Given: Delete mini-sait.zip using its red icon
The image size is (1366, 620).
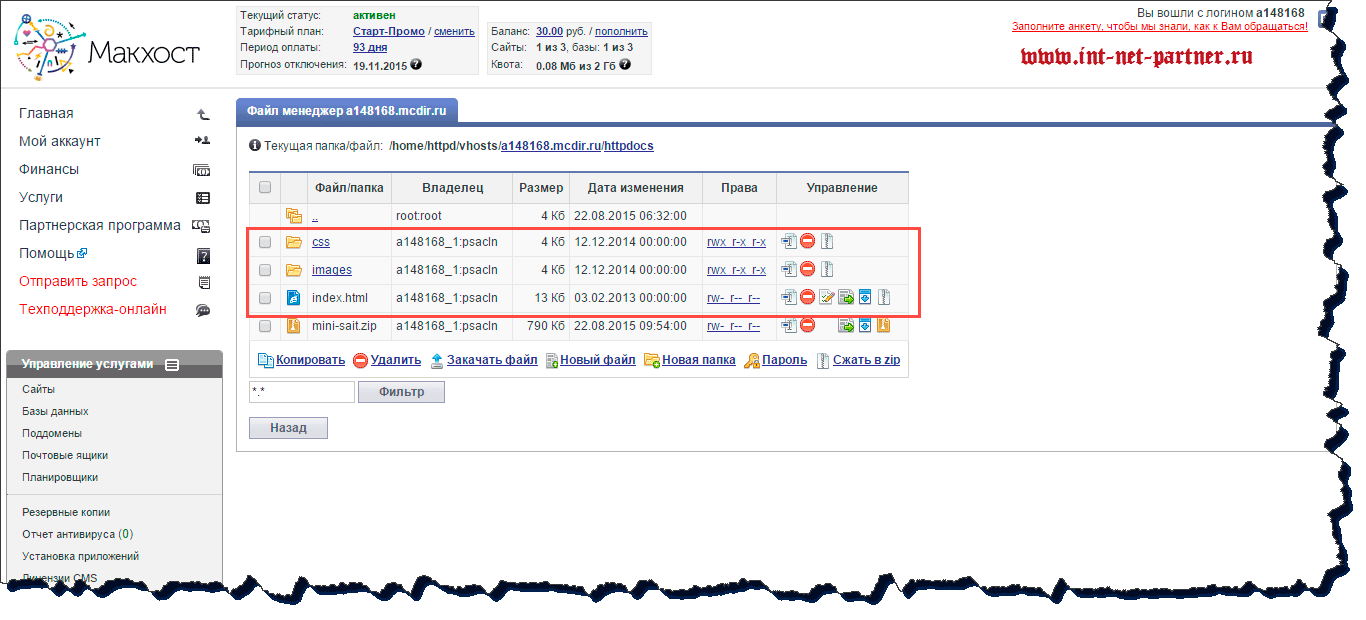Looking at the screenshot, I should coord(807,325).
